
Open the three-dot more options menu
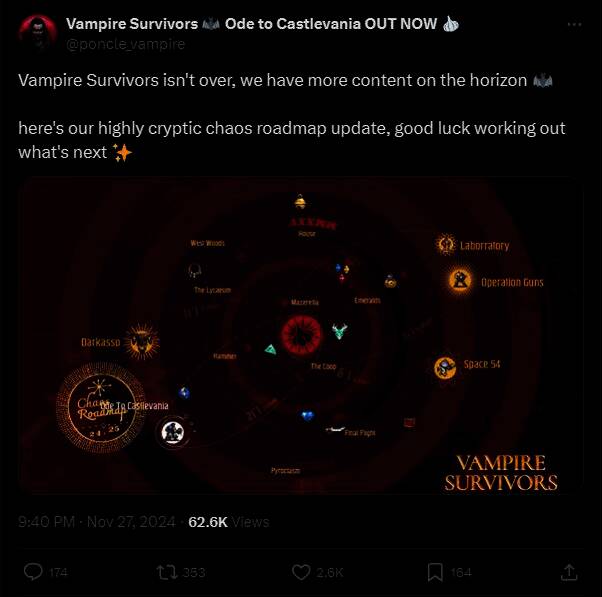coord(574,25)
